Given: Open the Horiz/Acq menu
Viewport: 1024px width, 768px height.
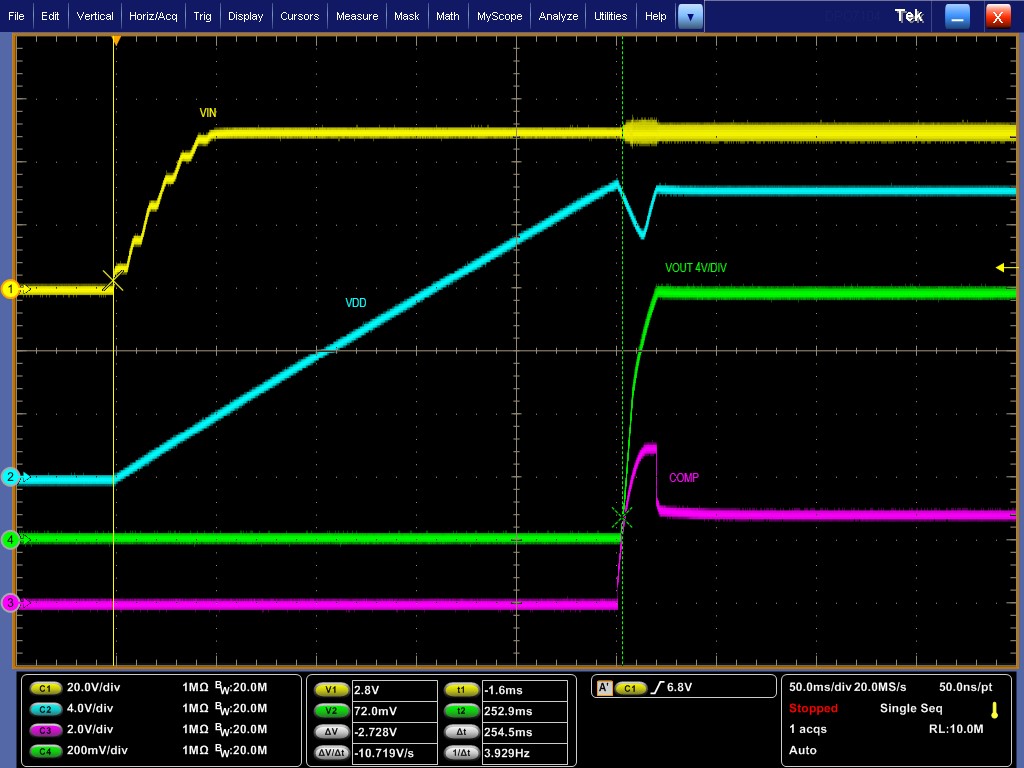Looking at the screenshot, I should [152, 15].
